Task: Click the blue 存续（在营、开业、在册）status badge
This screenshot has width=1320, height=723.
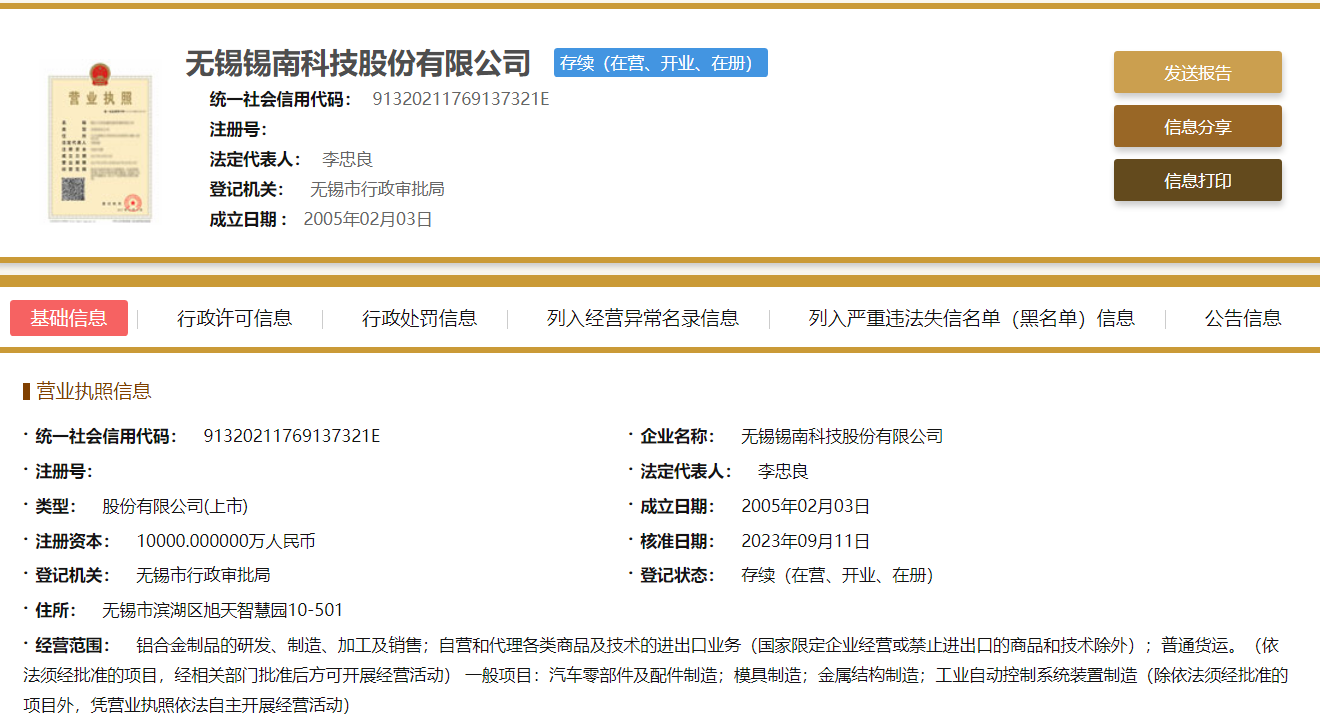Action: tap(661, 63)
